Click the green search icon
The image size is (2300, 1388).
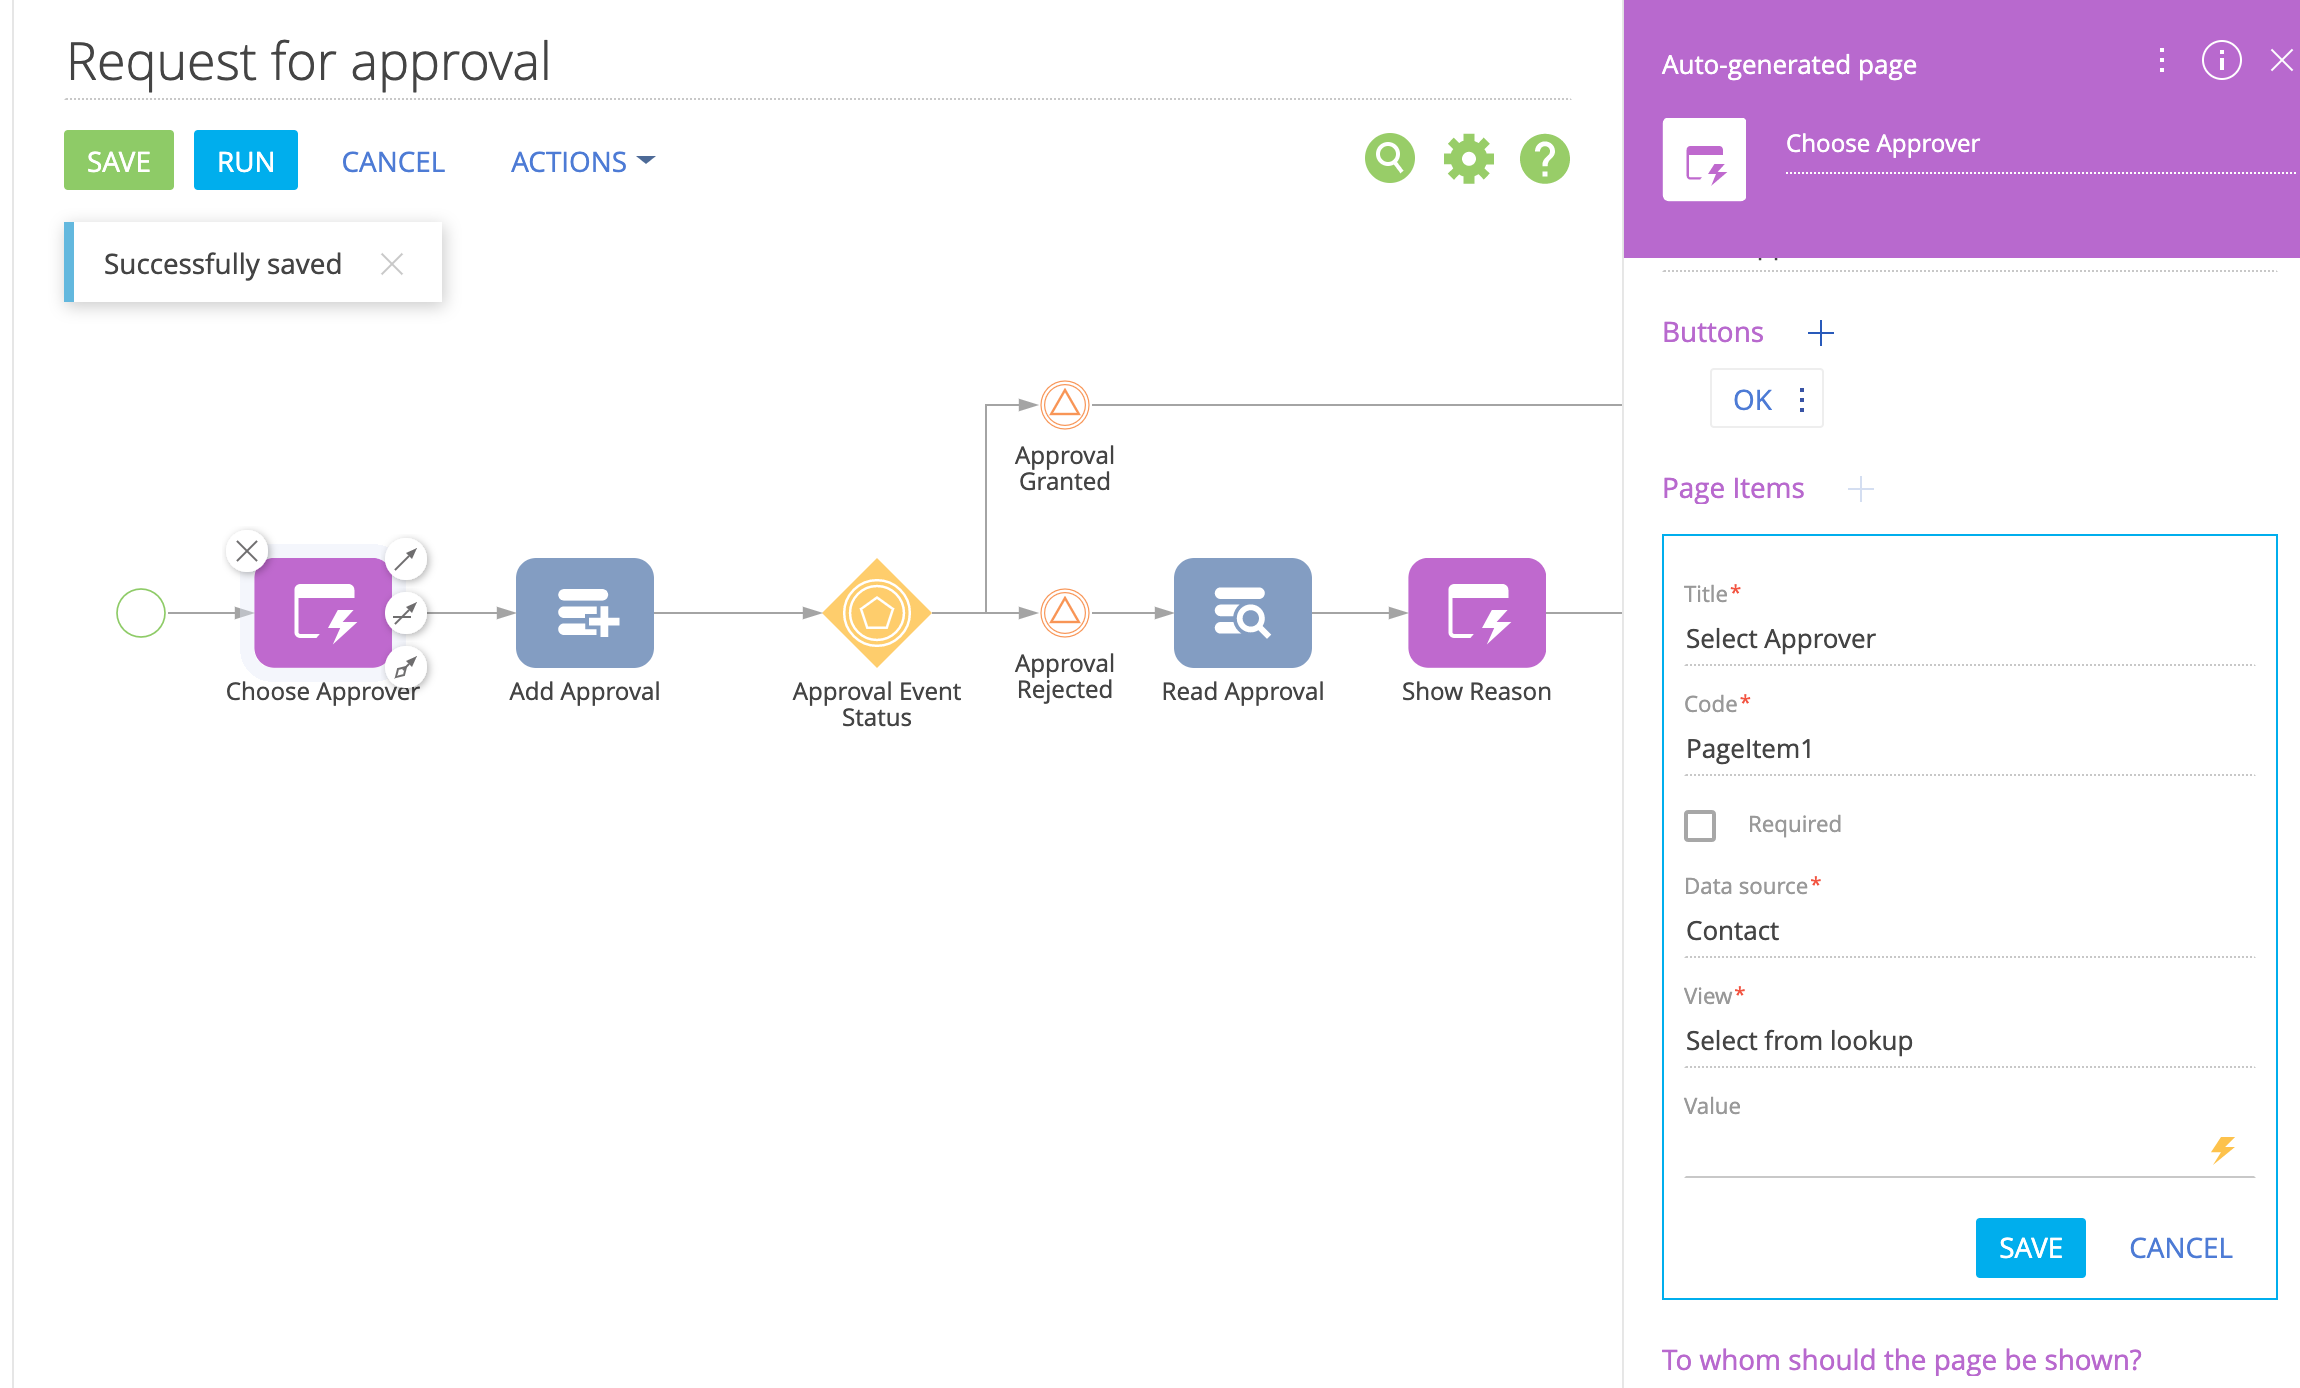1390,159
